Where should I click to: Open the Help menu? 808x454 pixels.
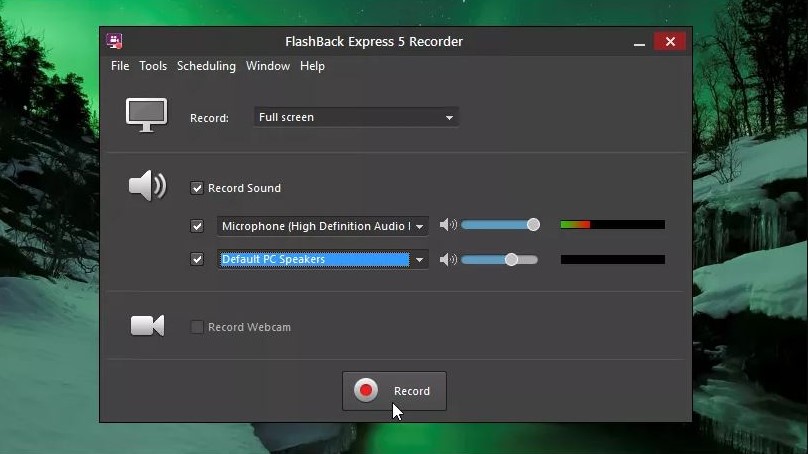point(312,66)
